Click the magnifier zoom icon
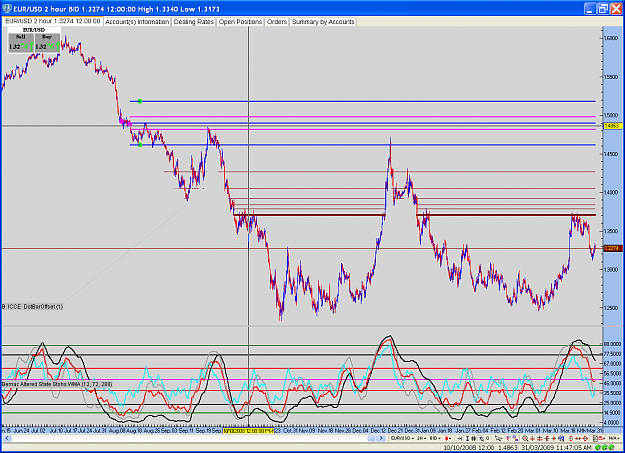Viewport: 625px width, 453px height. click(525, 438)
